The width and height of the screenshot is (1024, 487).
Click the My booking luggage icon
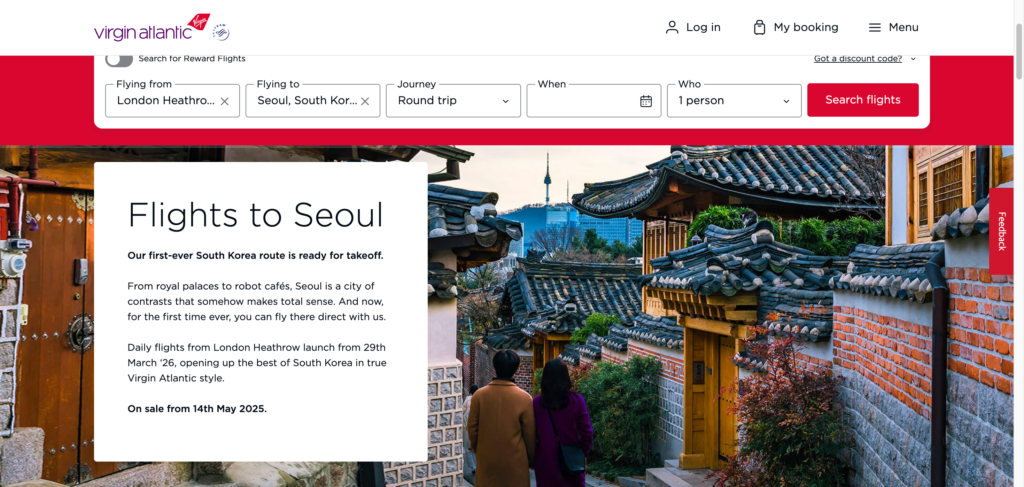(x=759, y=27)
